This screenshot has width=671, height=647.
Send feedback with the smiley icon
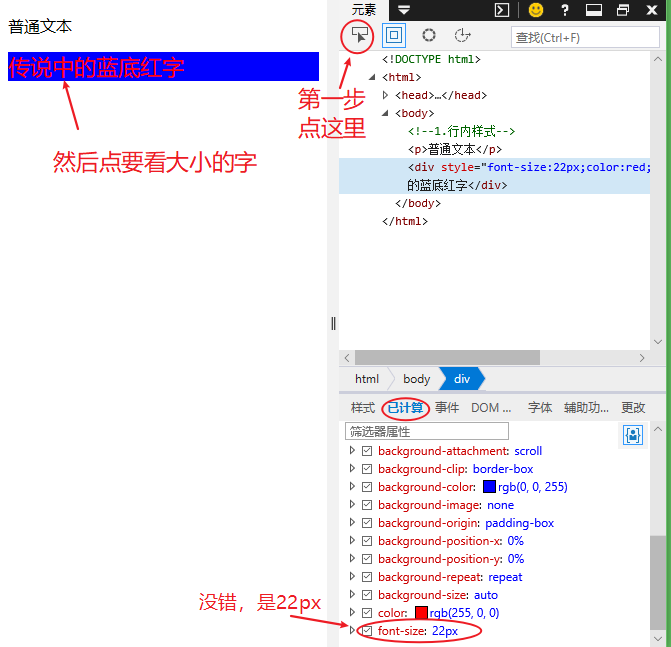[536, 9]
